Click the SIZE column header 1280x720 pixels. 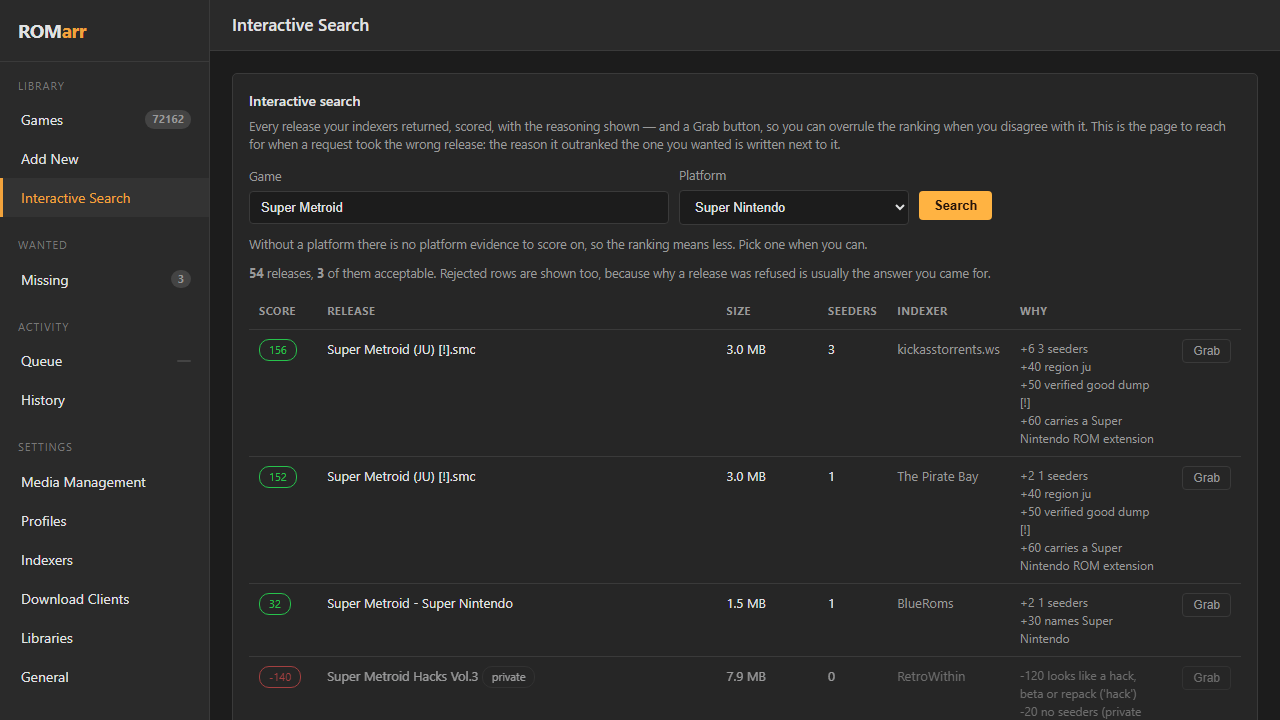click(738, 311)
